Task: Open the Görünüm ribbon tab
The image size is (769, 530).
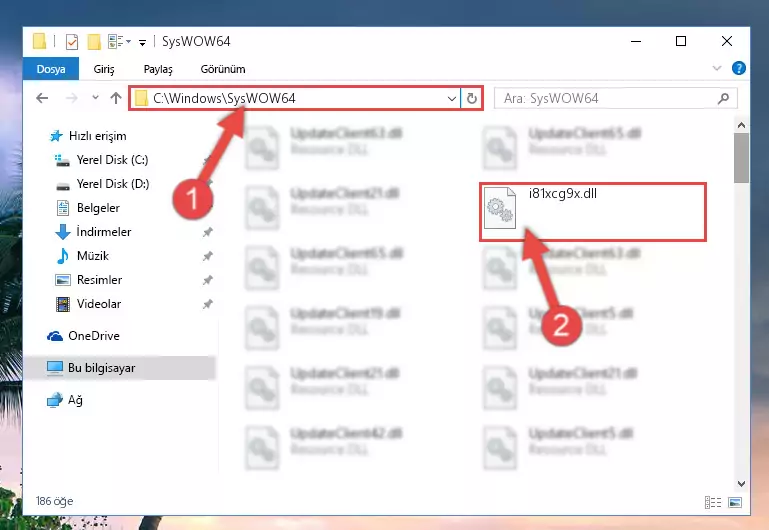Action: coord(223,69)
